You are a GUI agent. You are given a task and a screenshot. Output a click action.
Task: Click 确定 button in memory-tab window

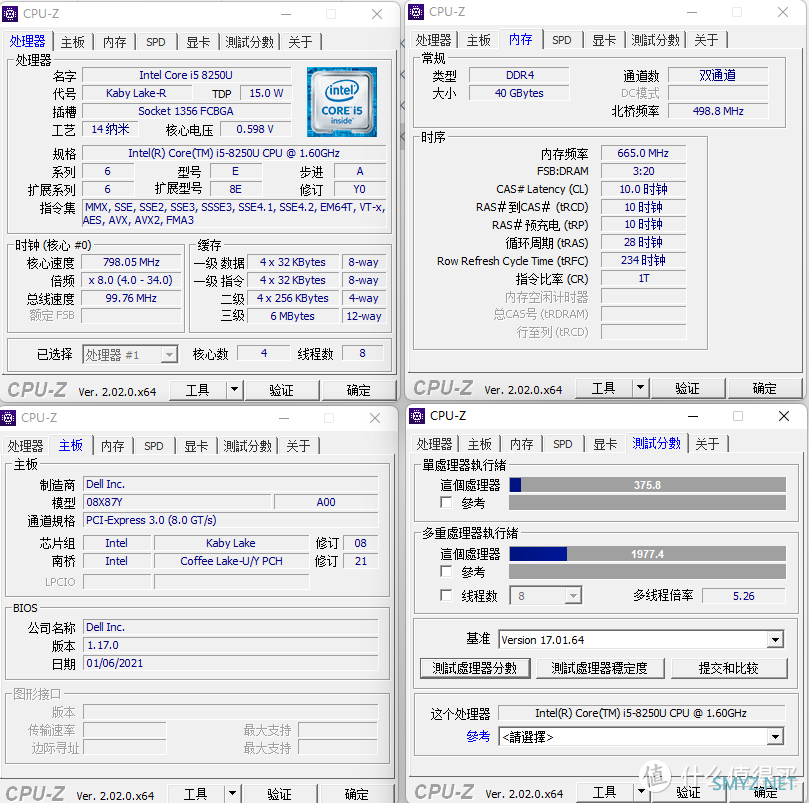tap(764, 388)
